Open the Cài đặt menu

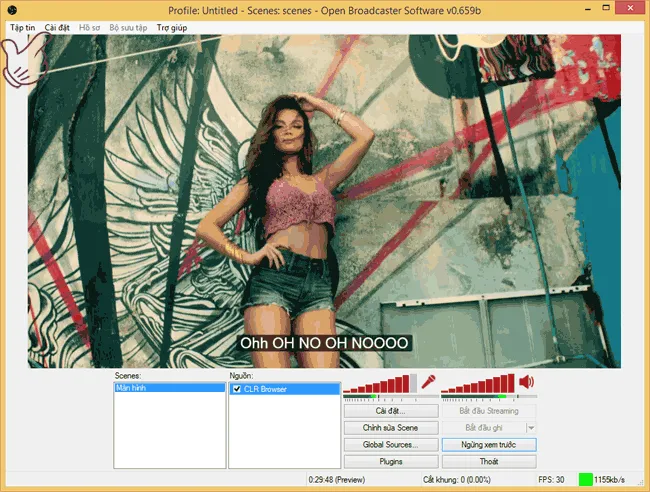click(x=57, y=27)
